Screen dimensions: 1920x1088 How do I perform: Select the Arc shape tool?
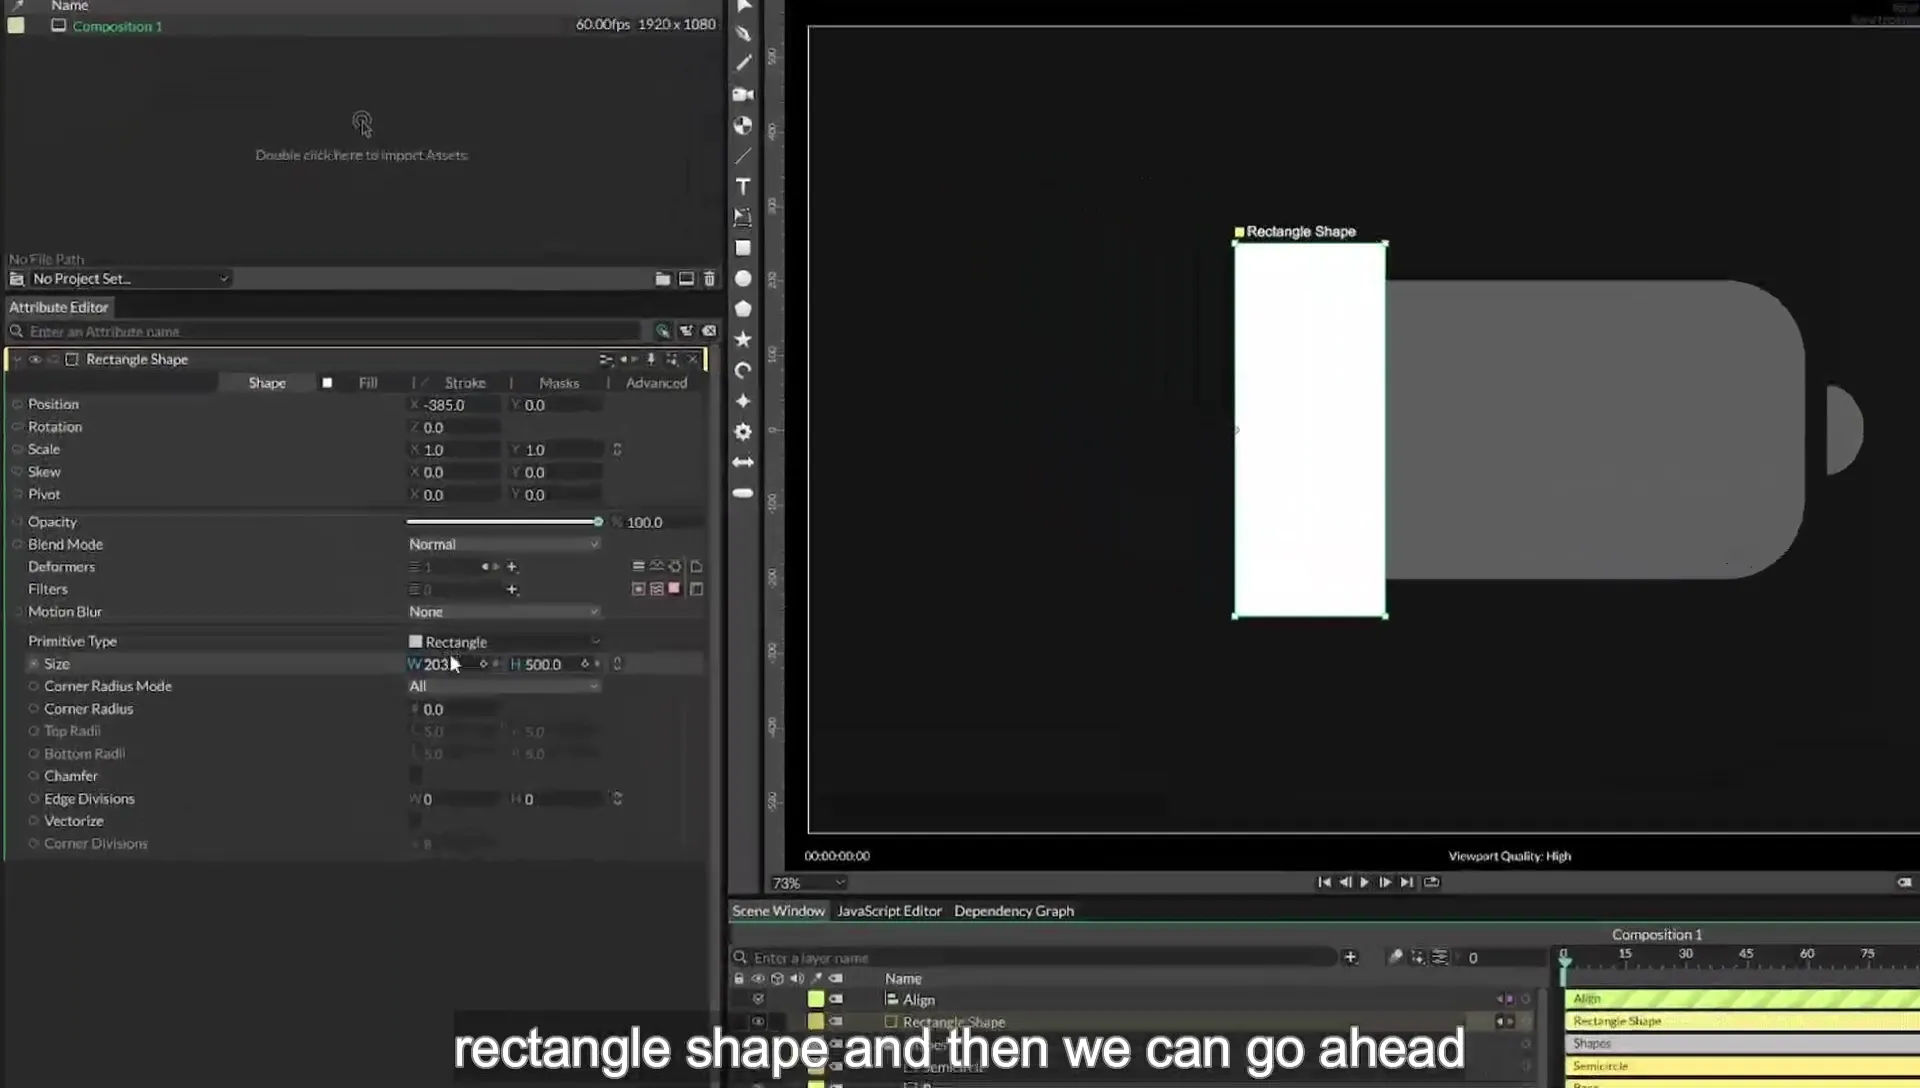[x=743, y=371]
